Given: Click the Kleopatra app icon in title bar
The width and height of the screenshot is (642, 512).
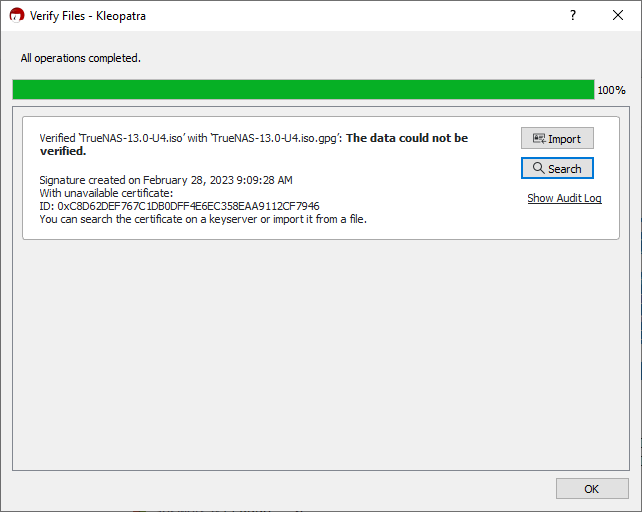Looking at the screenshot, I should coord(17,16).
